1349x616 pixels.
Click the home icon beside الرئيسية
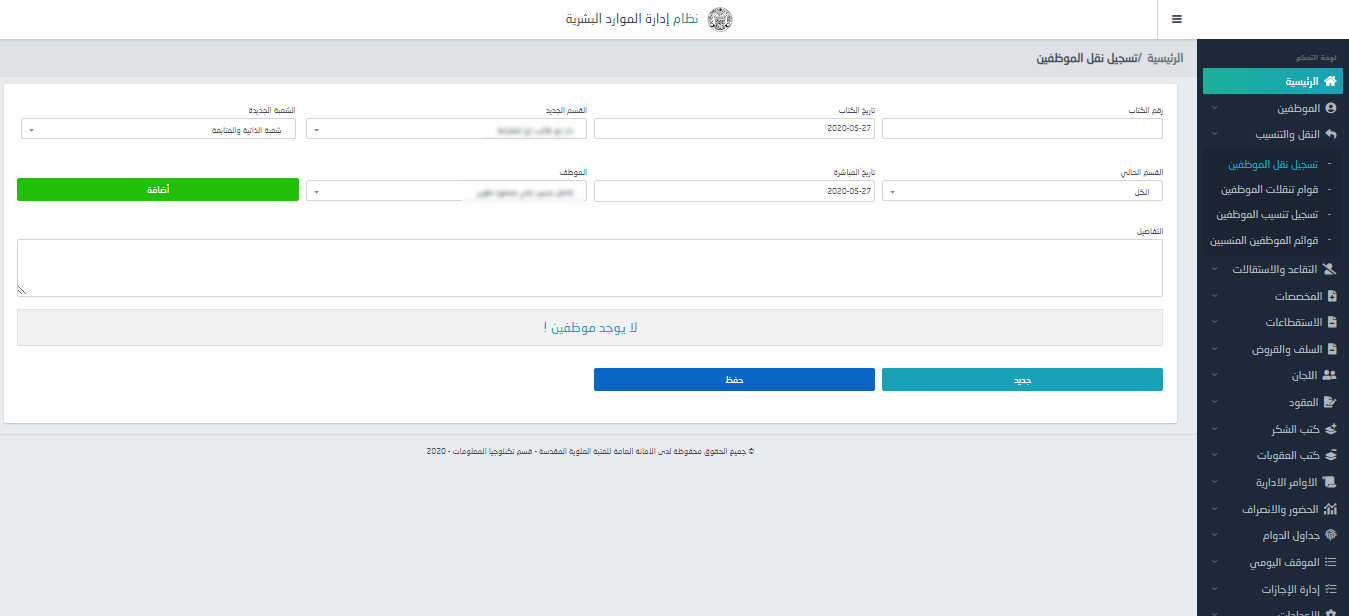(1330, 82)
